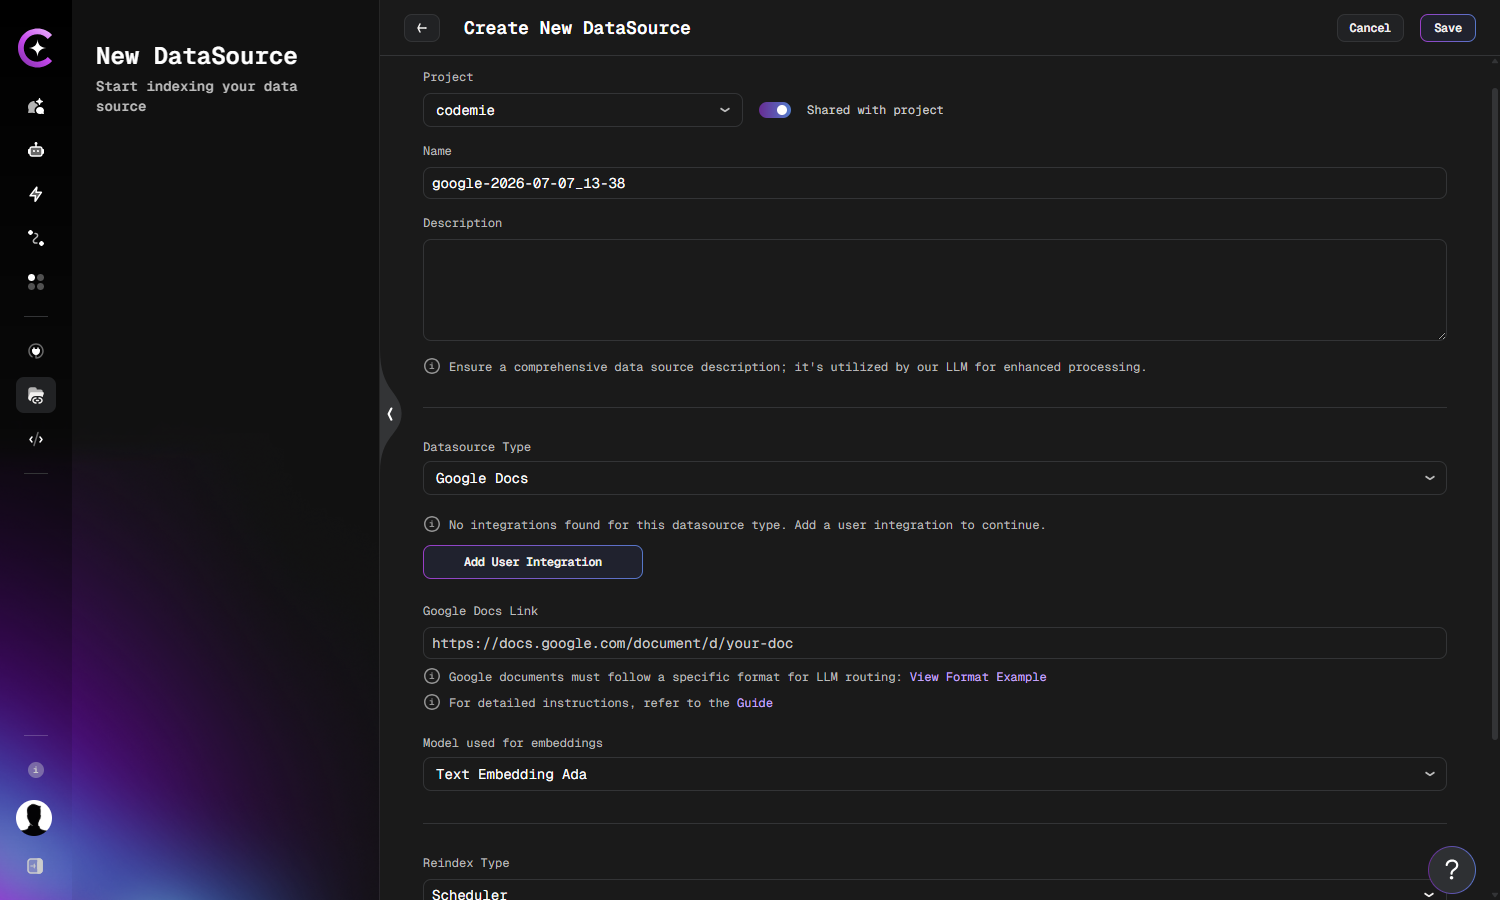Screen dimensions: 1500x900
Task: Click the Google Docs Link field
Action: pos(935,643)
